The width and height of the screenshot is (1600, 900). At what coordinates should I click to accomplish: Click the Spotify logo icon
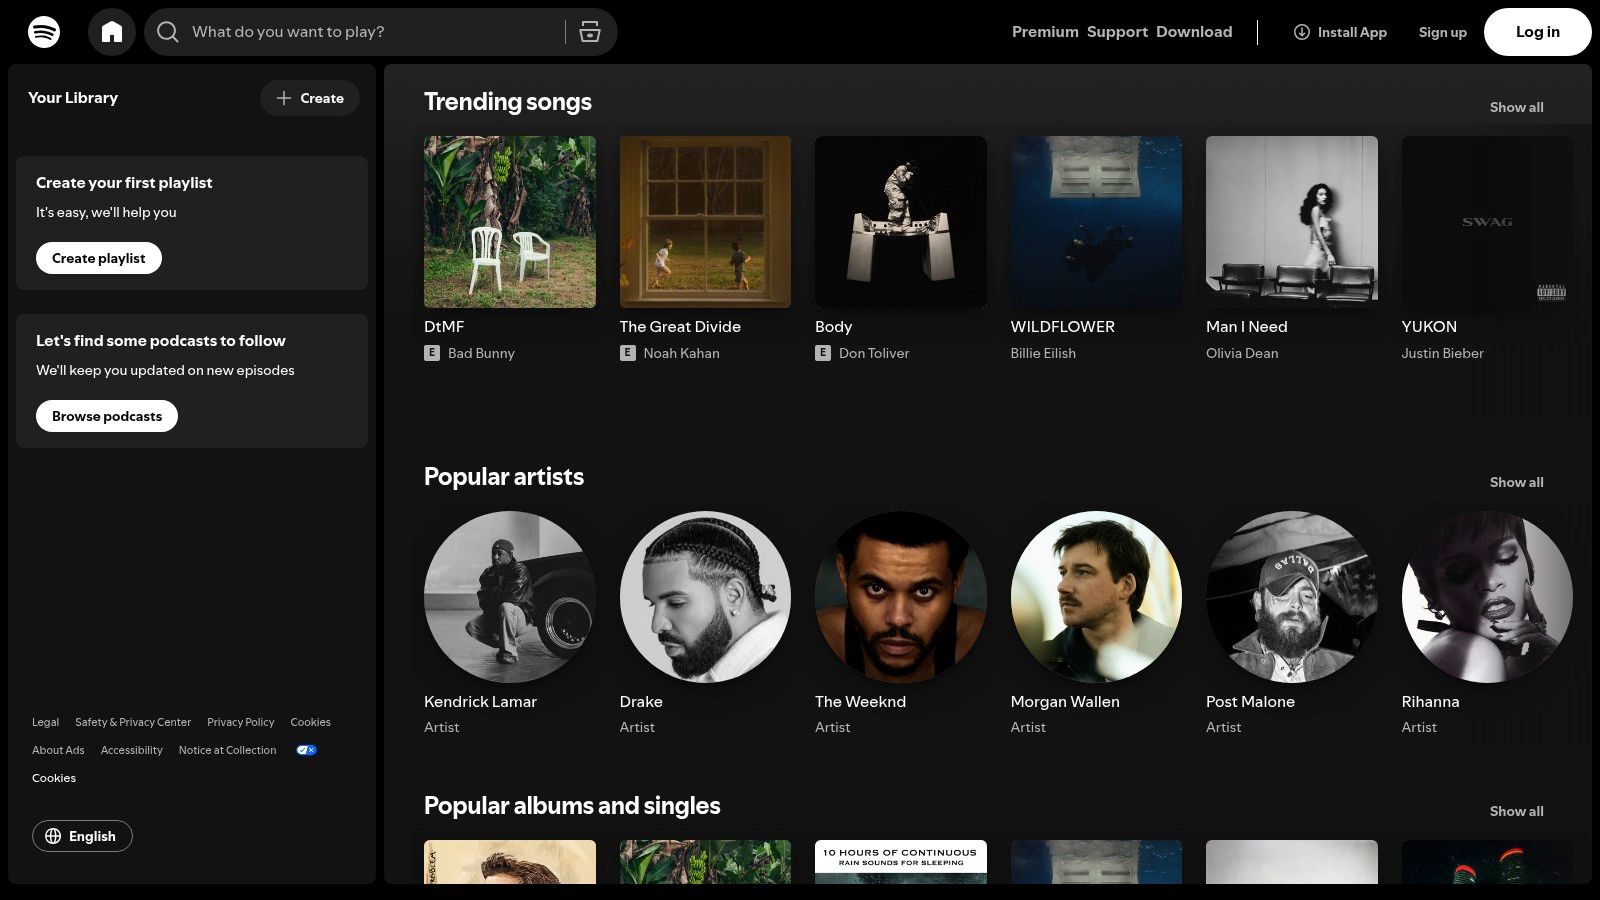point(42,31)
